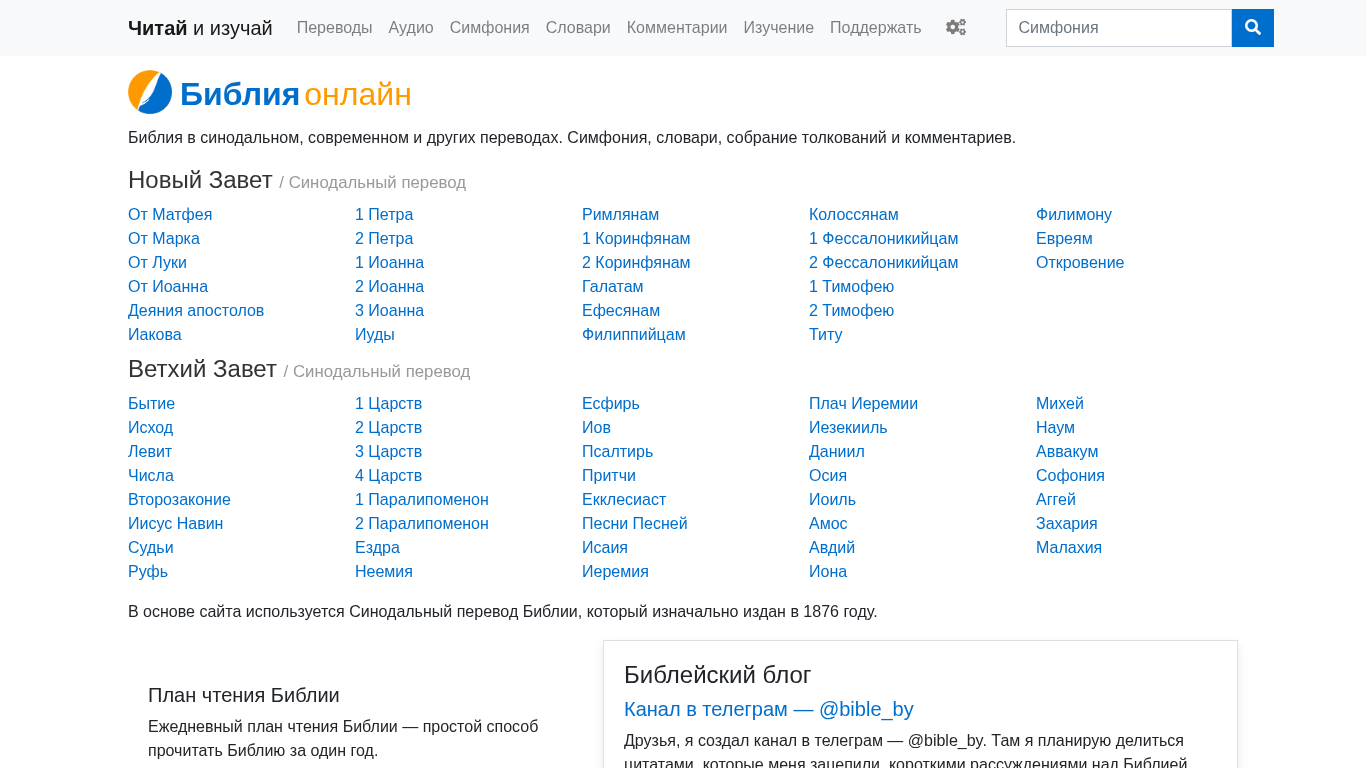Go to Симфония in the navbar
1366x768 pixels.
click(490, 28)
